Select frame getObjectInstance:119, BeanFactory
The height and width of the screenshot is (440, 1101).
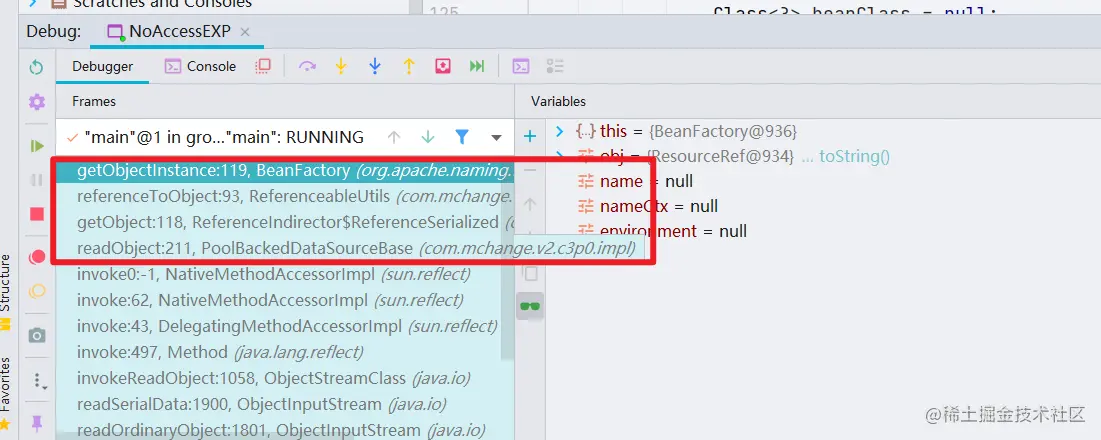tap(285, 171)
